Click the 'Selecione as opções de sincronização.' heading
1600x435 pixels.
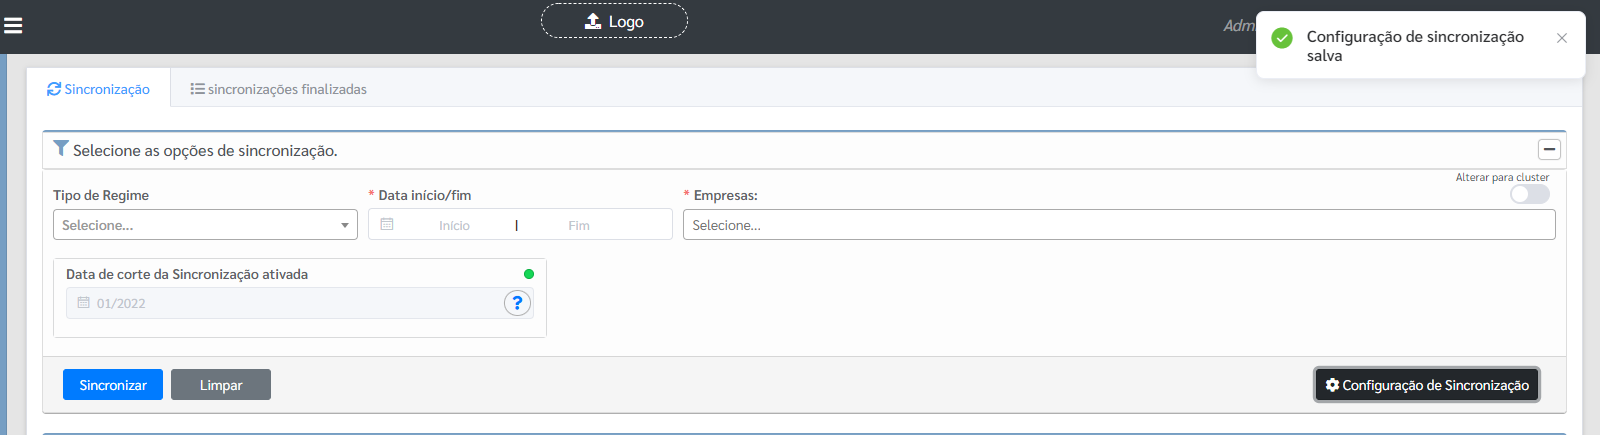click(x=205, y=150)
